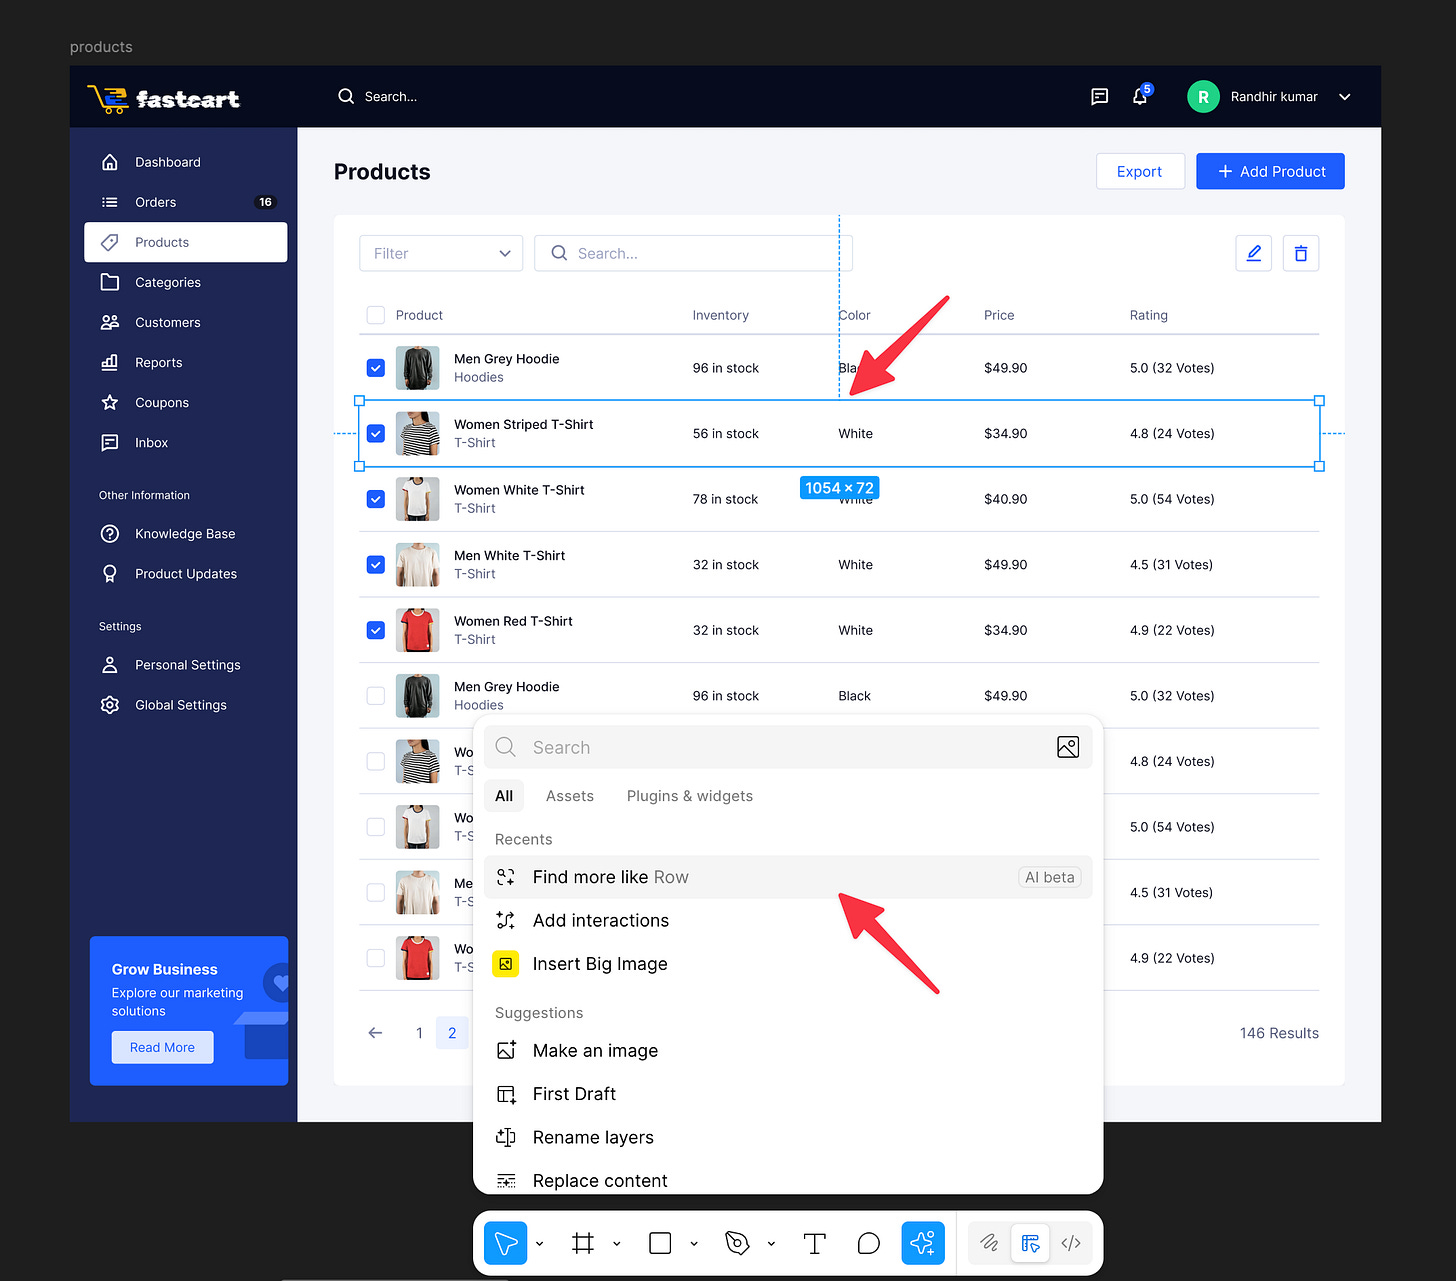
Task: Click the Read More link
Action: pos(162,1047)
